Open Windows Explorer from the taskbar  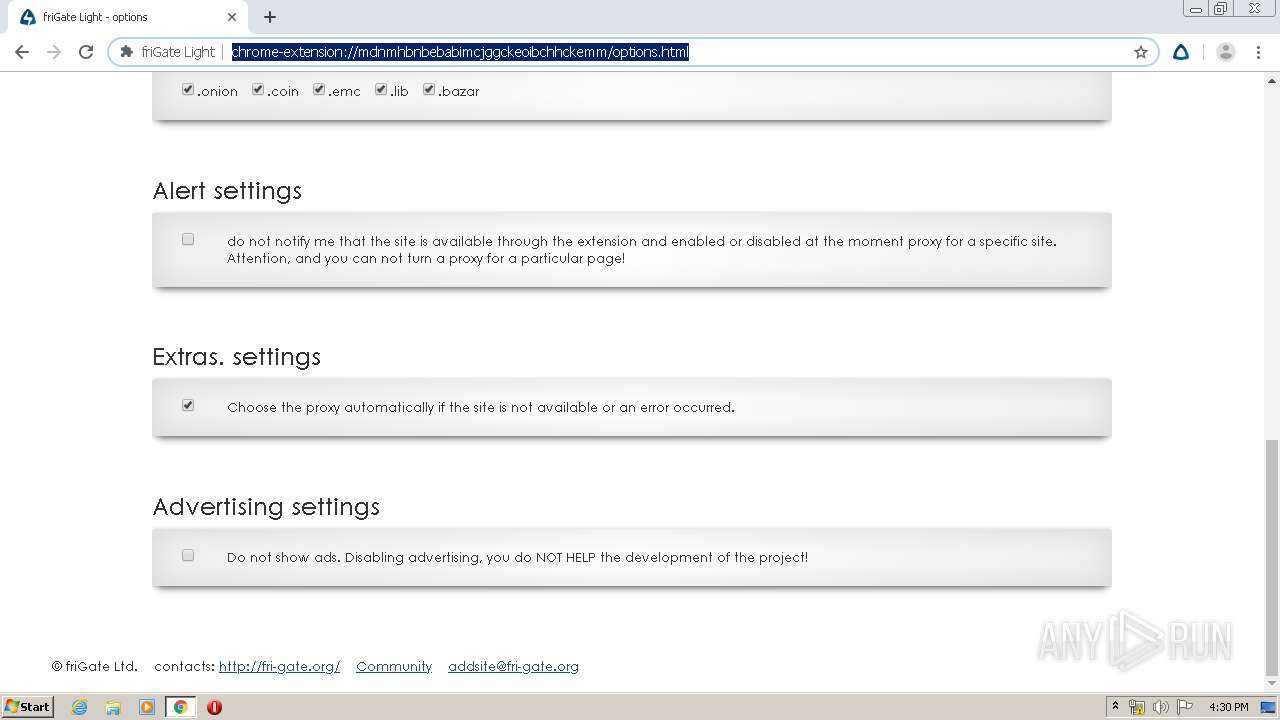click(113, 707)
